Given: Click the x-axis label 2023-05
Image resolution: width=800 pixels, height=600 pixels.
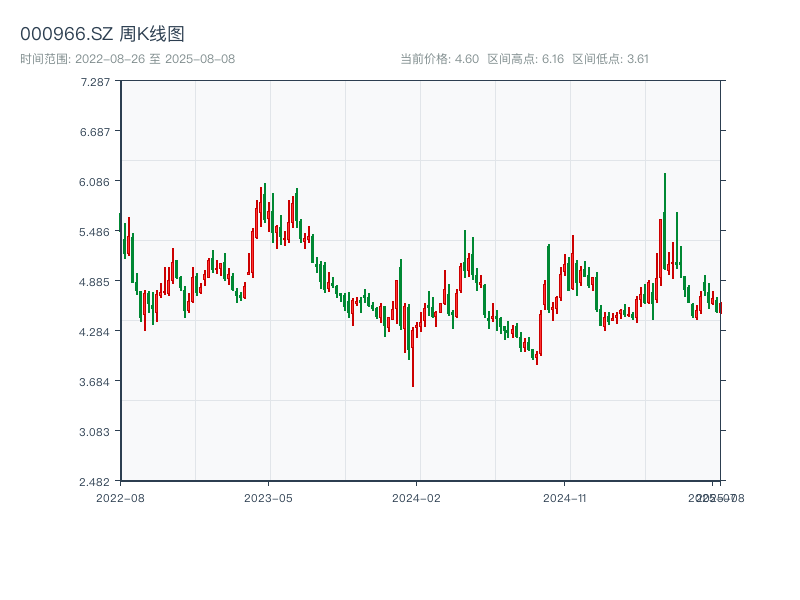Looking at the screenshot, I should point(268,498).
